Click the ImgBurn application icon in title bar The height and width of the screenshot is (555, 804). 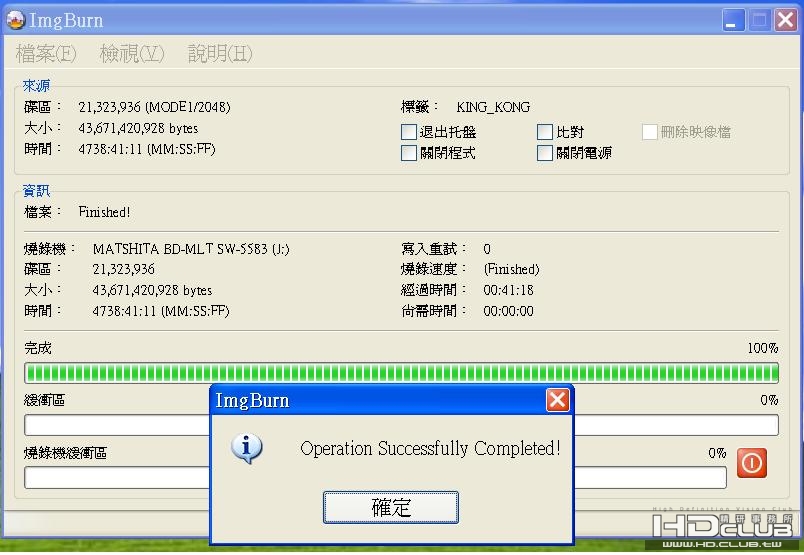(x=16, y=20)
